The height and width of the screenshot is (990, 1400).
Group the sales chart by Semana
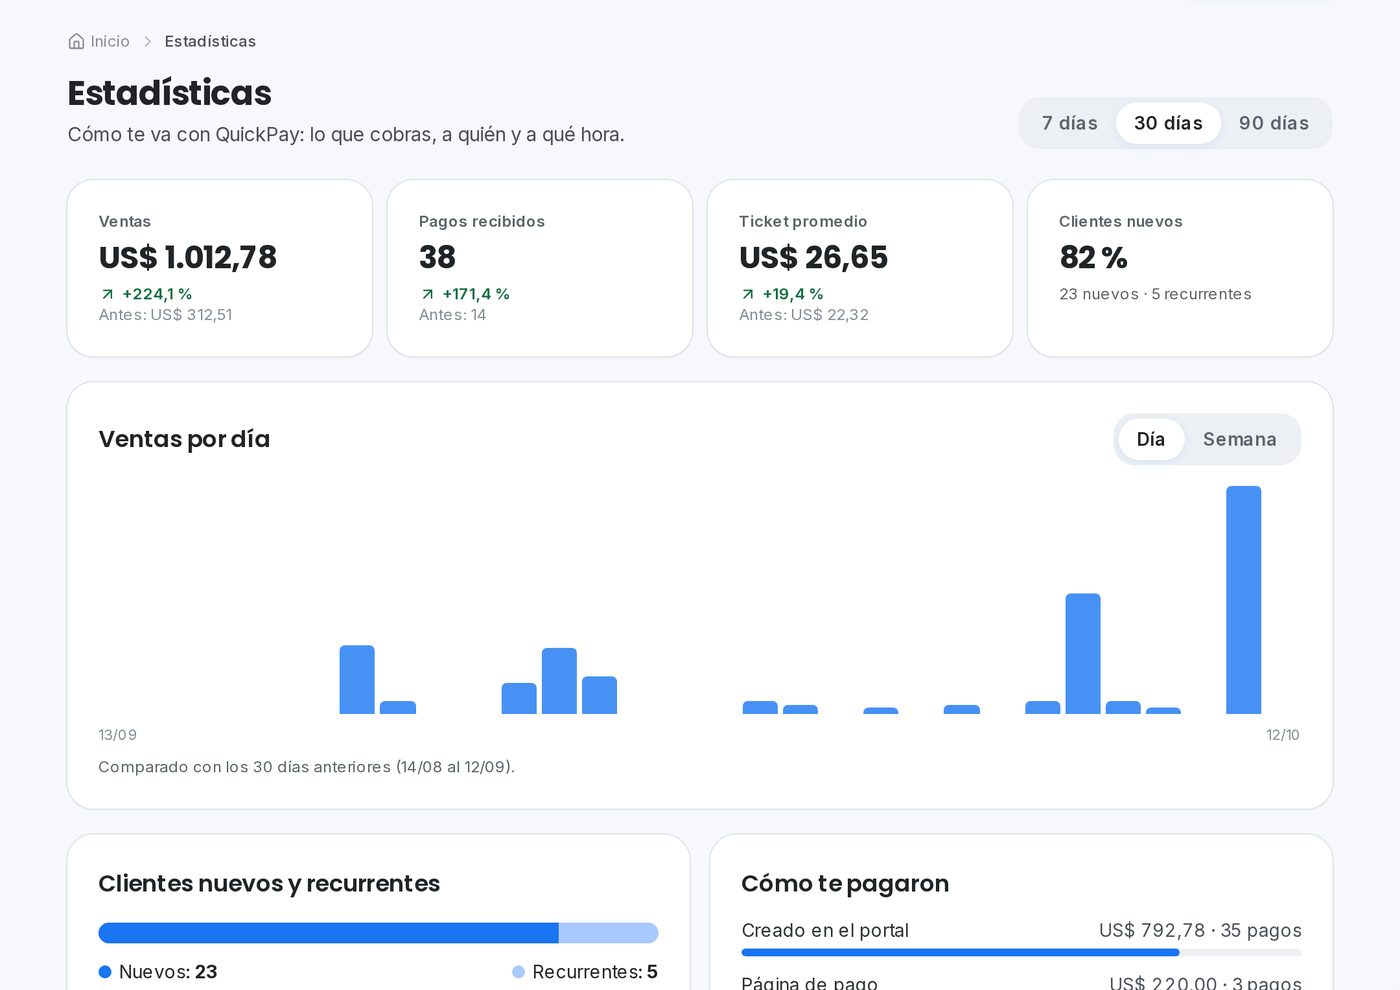(x=1239, y=439)
